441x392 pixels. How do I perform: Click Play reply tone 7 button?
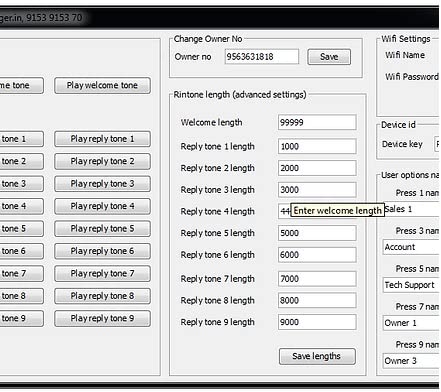coord(102,274)
